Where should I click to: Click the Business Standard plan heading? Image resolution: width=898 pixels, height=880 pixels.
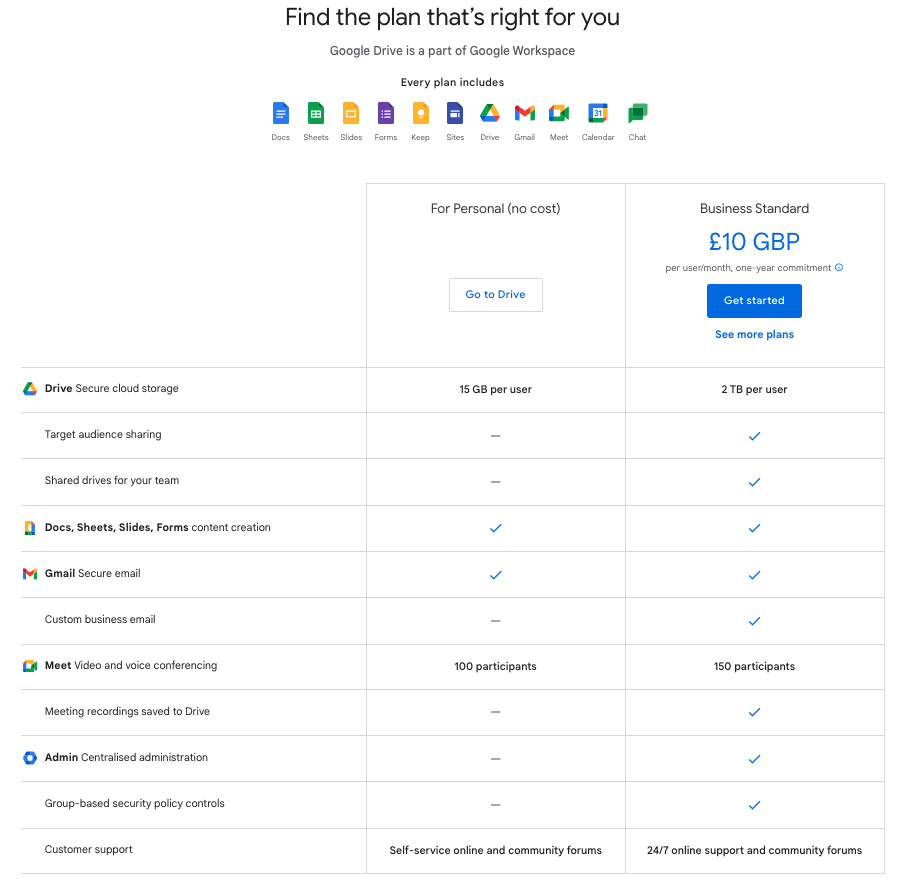(754, 208)
